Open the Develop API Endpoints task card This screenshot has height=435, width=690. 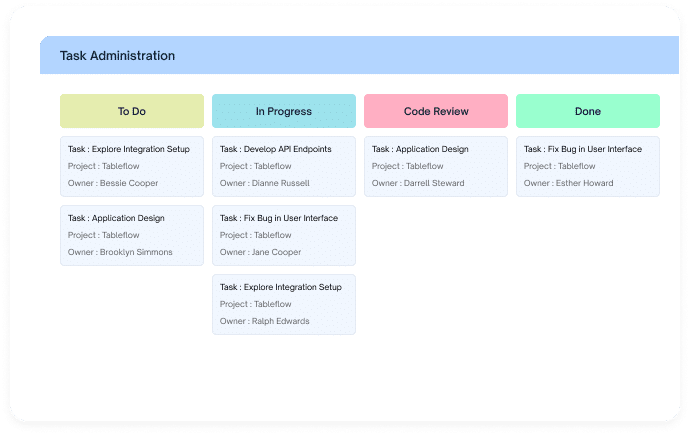(284, 166)
